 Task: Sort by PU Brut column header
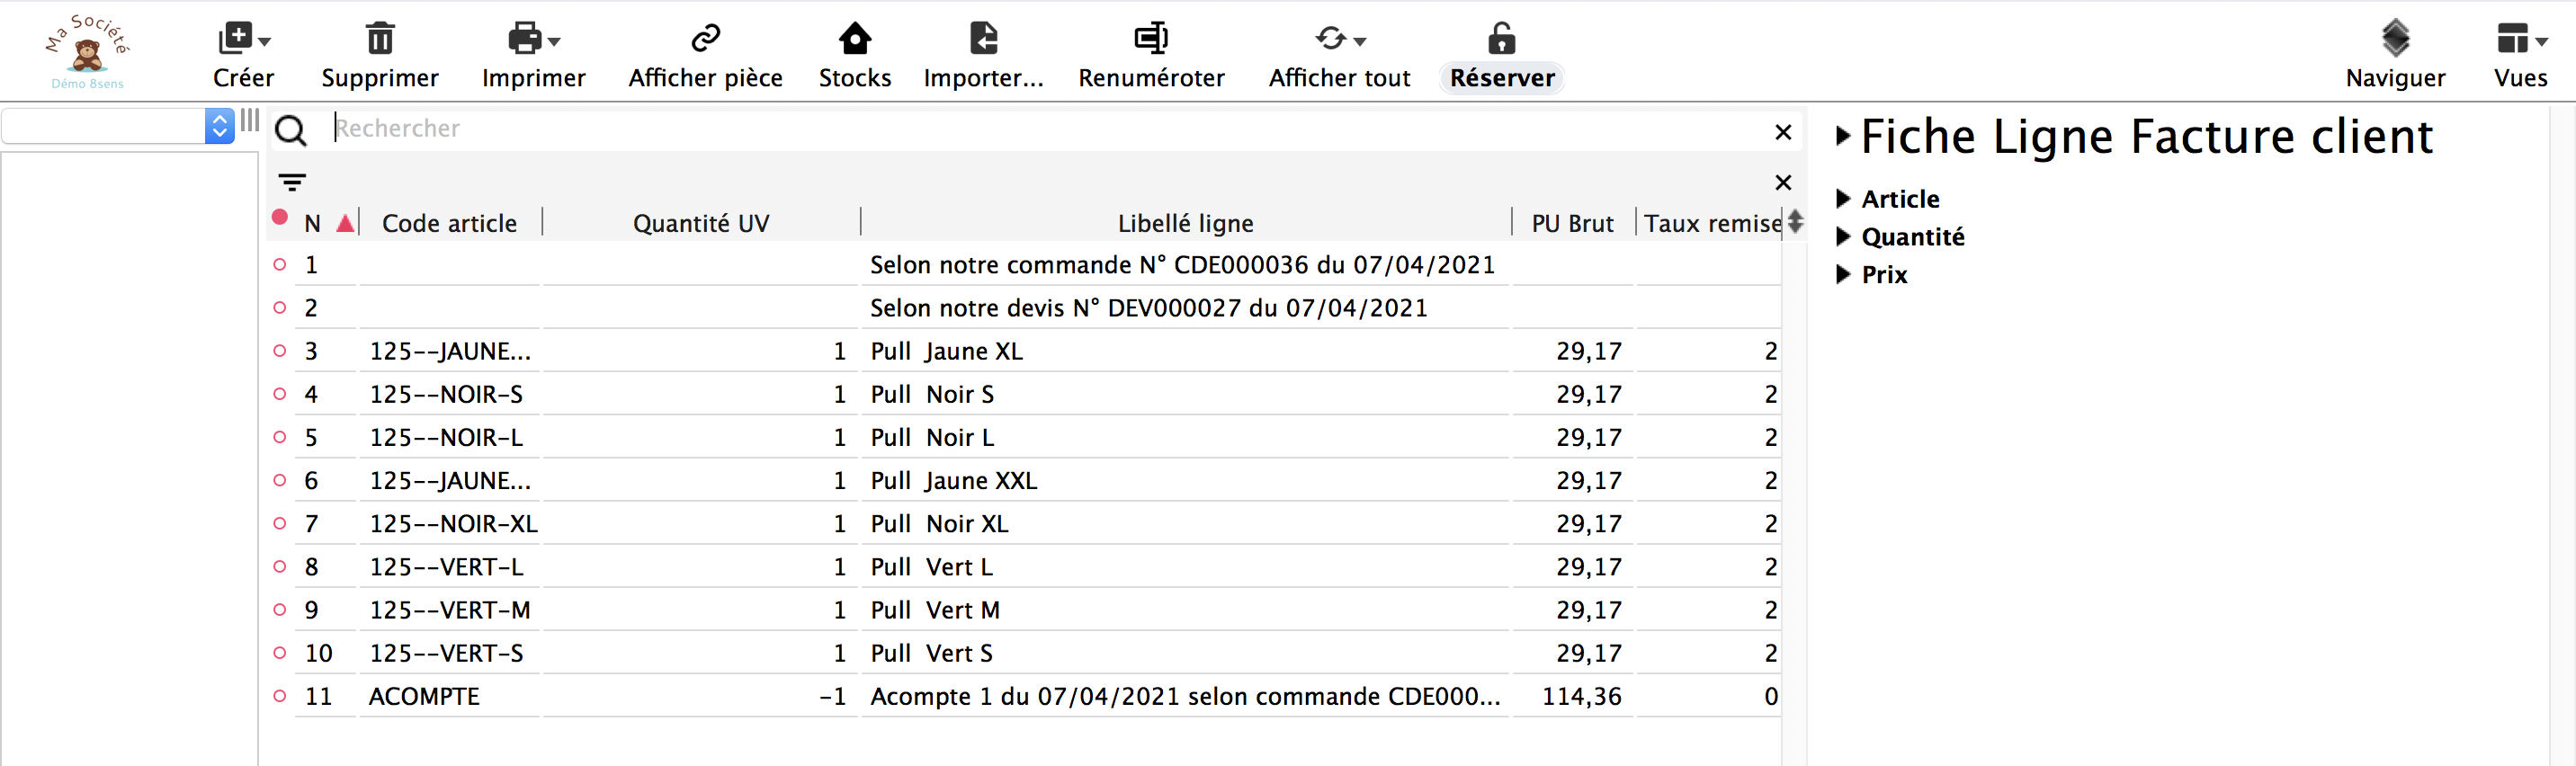tap(1572, 223)
